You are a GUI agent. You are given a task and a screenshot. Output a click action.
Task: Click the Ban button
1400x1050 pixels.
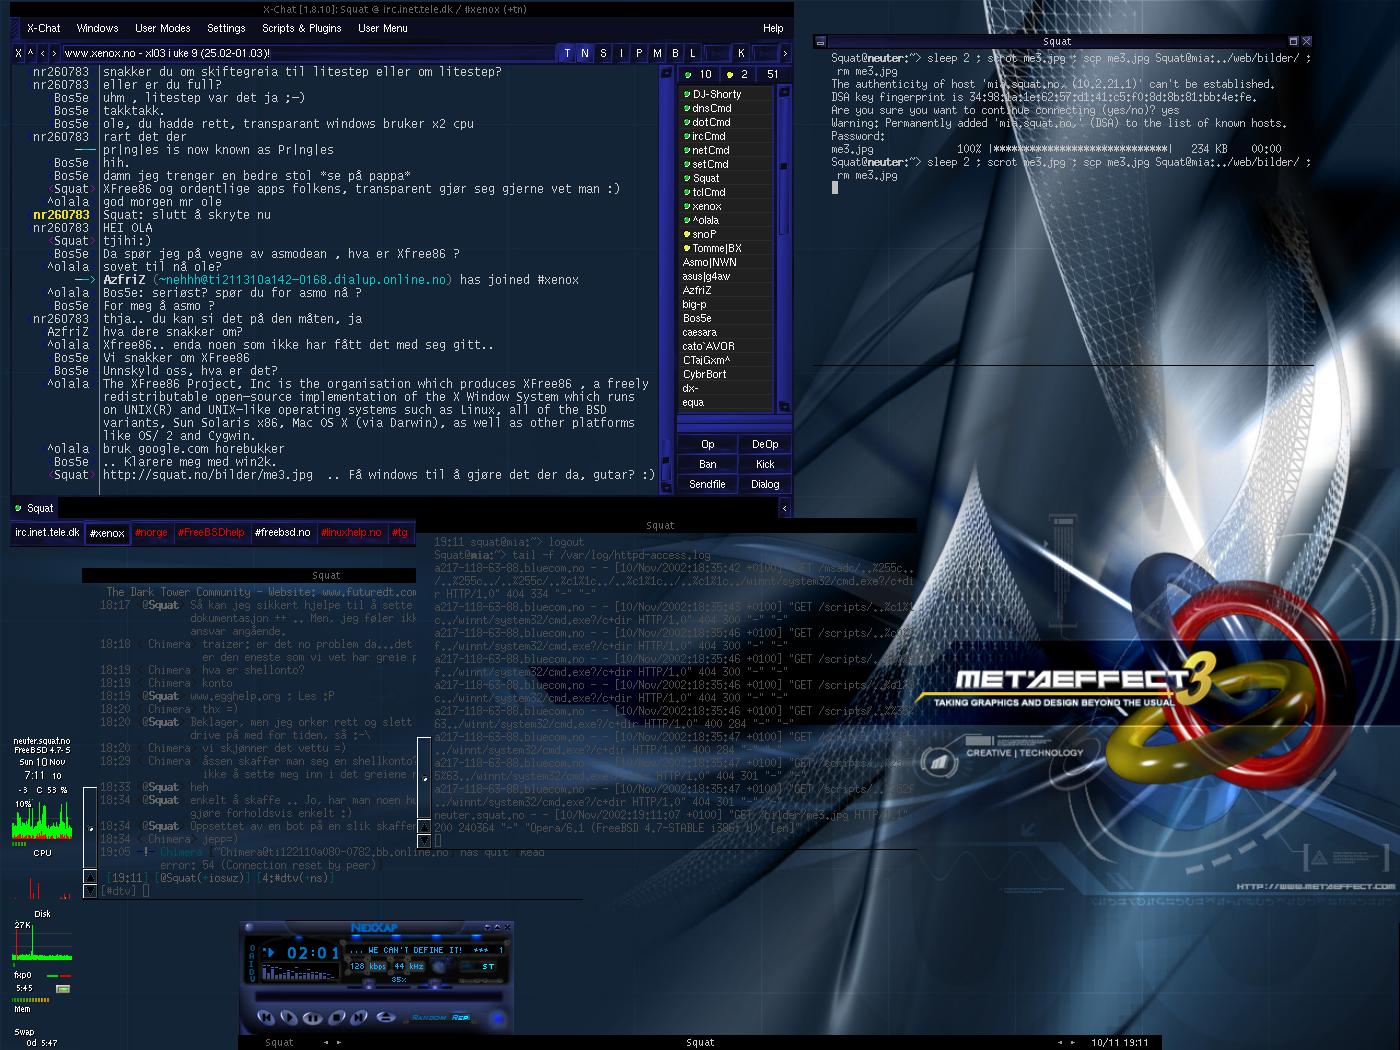click(x=707, y=465)
